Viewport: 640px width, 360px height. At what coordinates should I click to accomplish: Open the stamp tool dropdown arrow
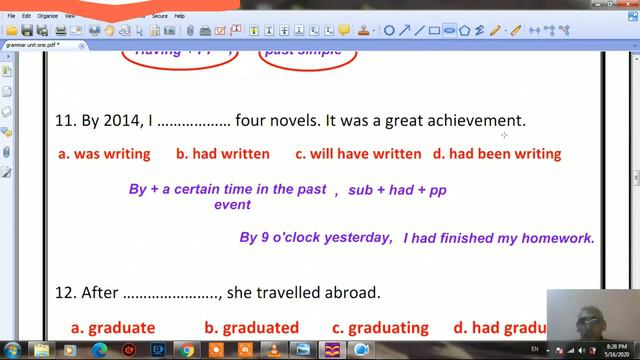(373, 31)
